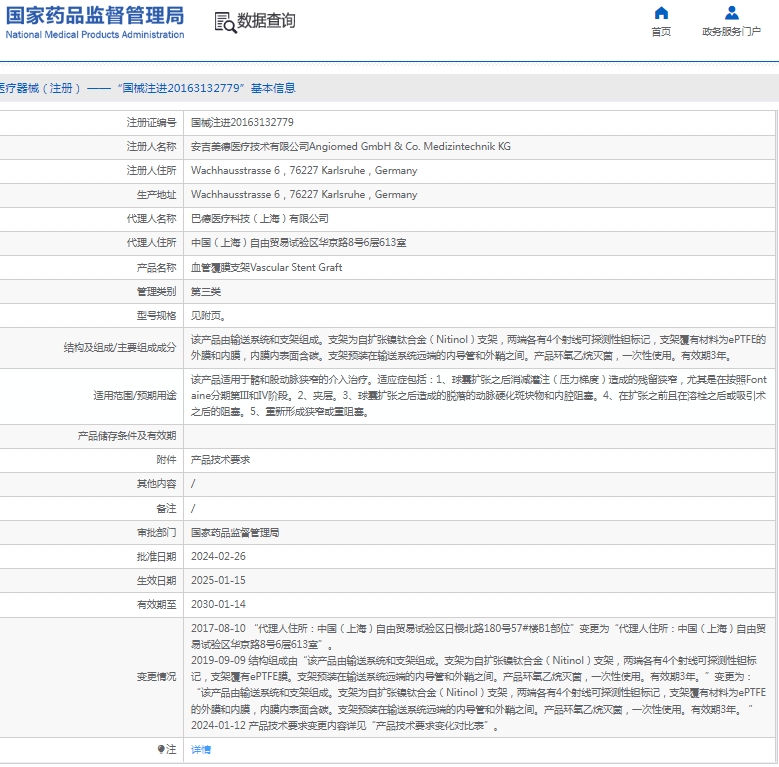Click the National Medical Products Administration subtitle
This screenshot has height=767, width=779.
point(95,35)
